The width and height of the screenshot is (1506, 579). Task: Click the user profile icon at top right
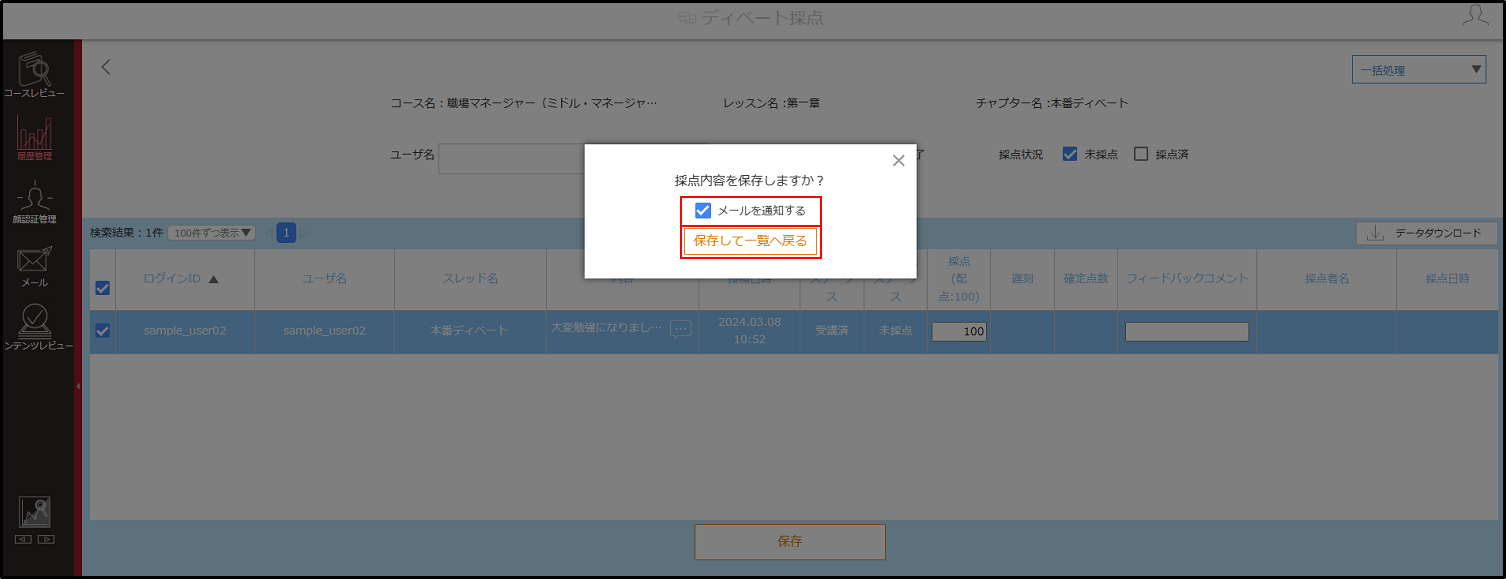tap(1475, 15)
